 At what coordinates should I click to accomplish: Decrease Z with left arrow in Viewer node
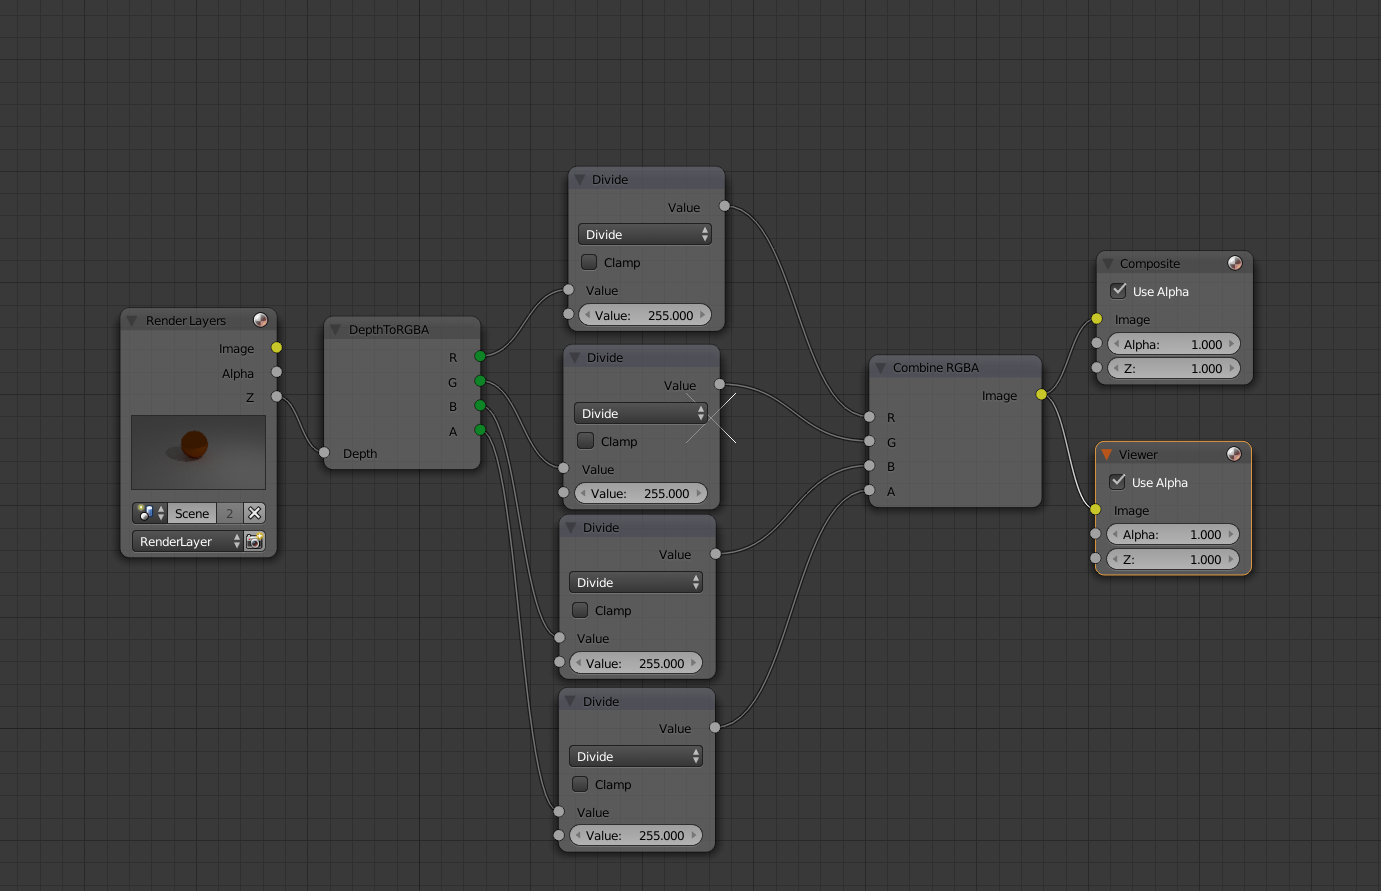click(1115, 559)
